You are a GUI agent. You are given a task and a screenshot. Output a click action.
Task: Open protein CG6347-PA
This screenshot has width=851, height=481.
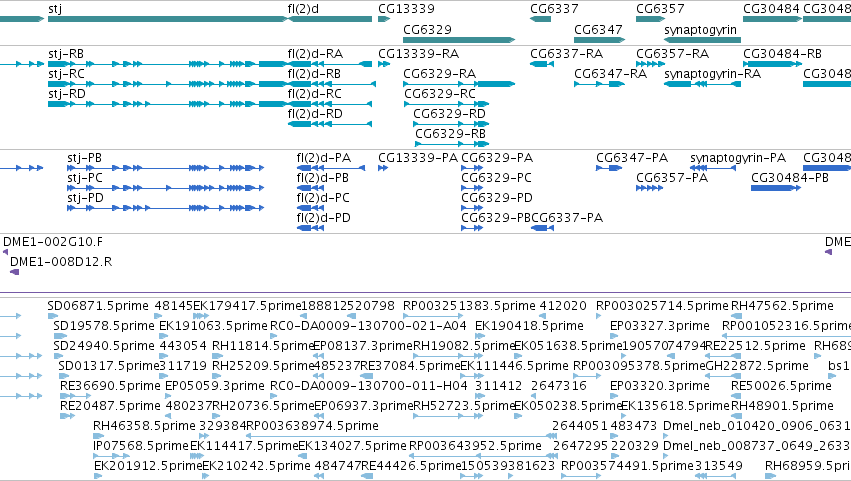pyautogui.click(x=632, y=158)
